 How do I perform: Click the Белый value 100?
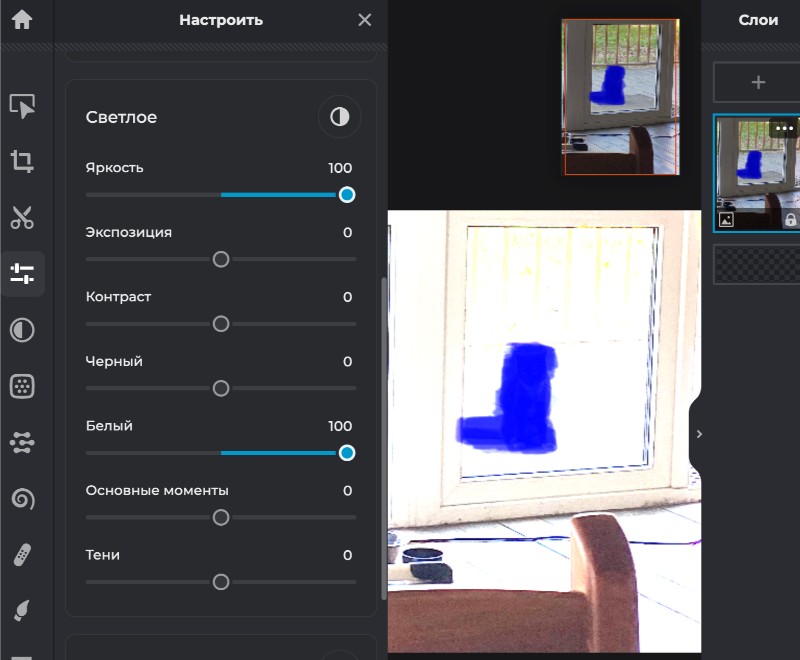pyautogui.click(x=340, y=426)
